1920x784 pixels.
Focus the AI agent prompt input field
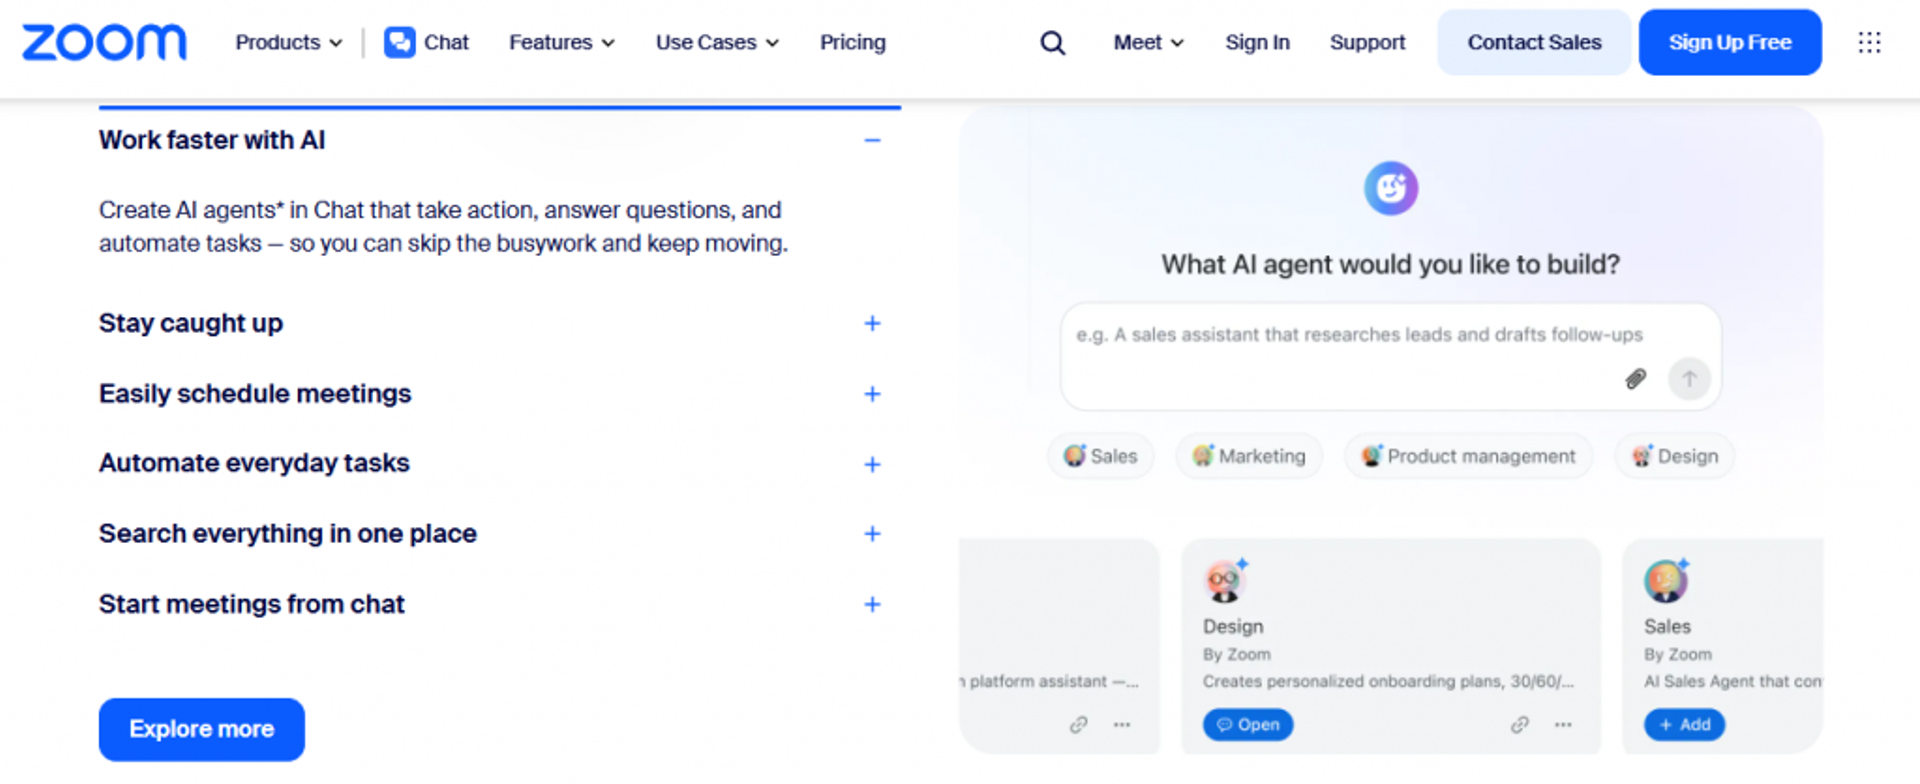(x=1390, y=357)
